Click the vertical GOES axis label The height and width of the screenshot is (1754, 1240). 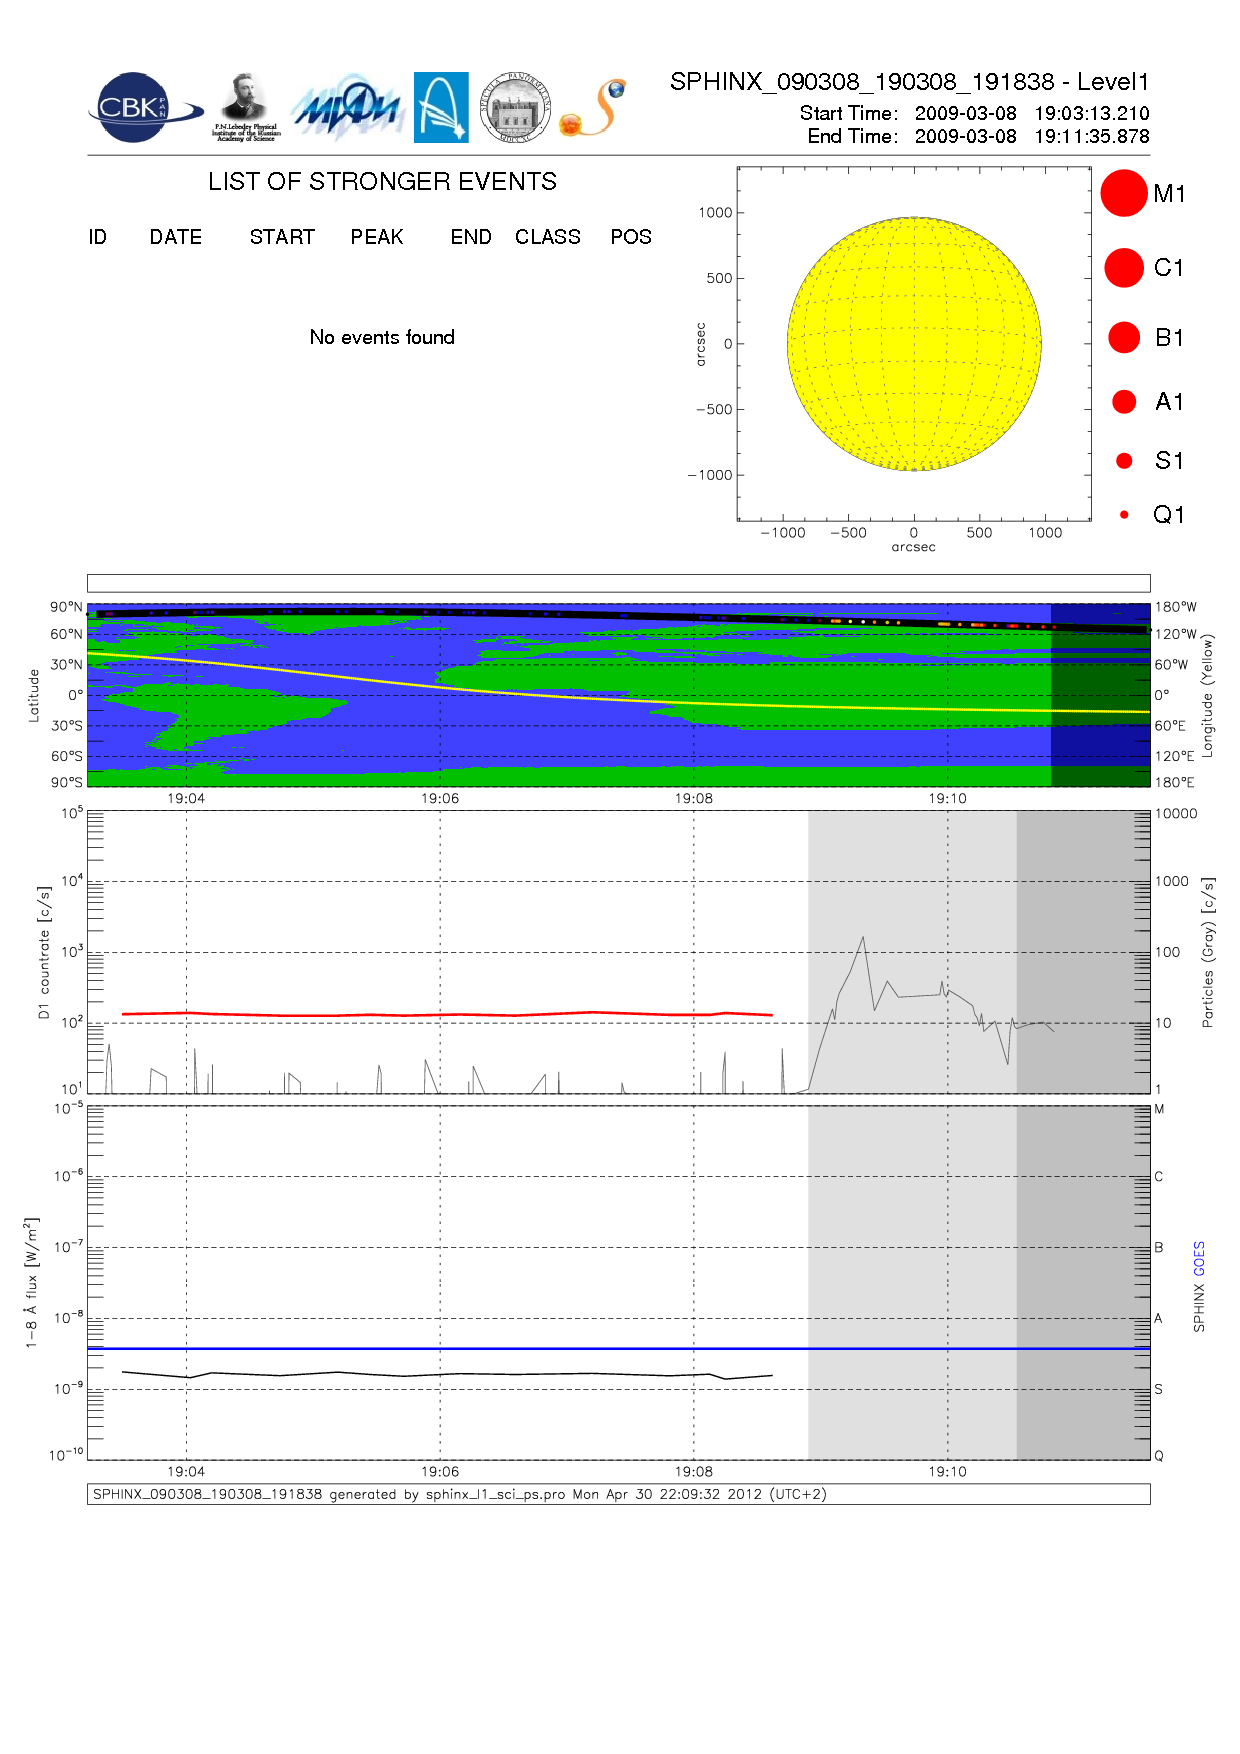pos(1199,1258)
